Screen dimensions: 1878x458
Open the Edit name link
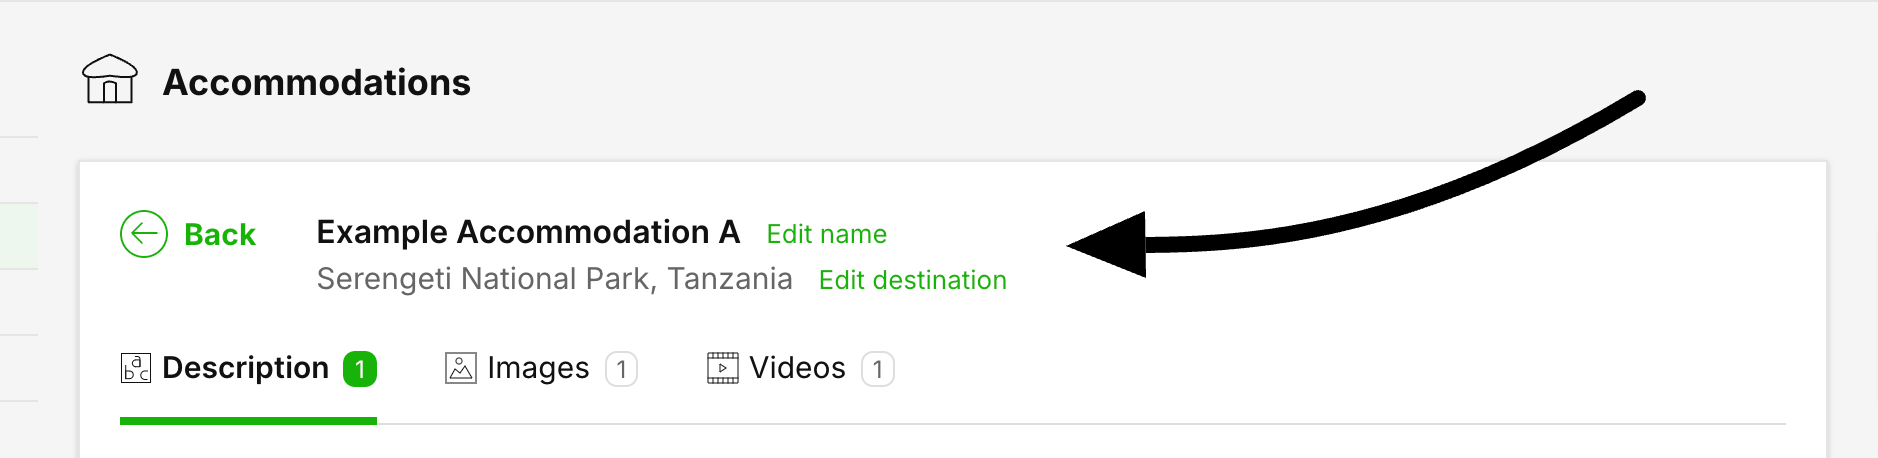coord(826,234)
